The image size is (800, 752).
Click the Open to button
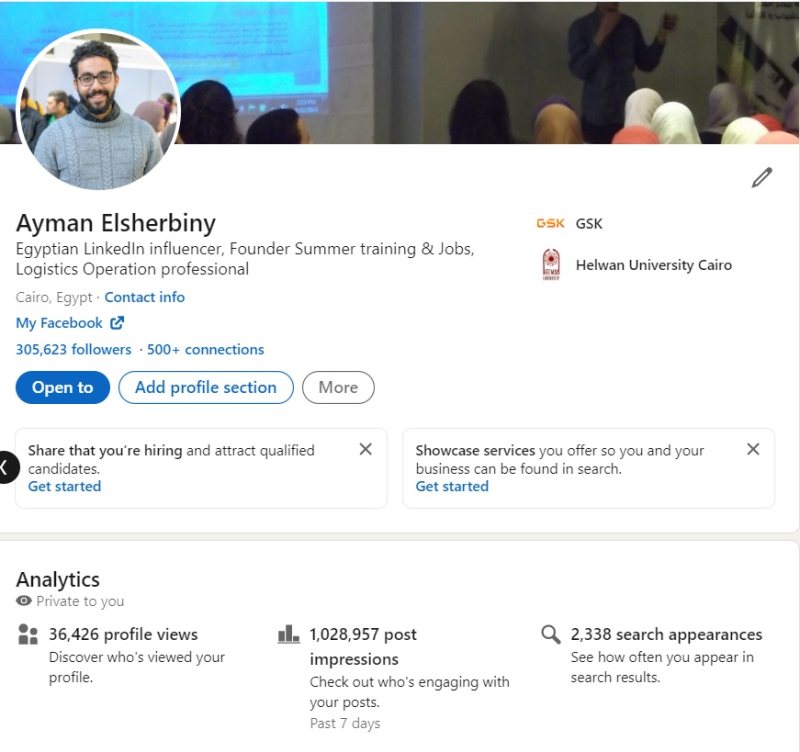point(62,387)
